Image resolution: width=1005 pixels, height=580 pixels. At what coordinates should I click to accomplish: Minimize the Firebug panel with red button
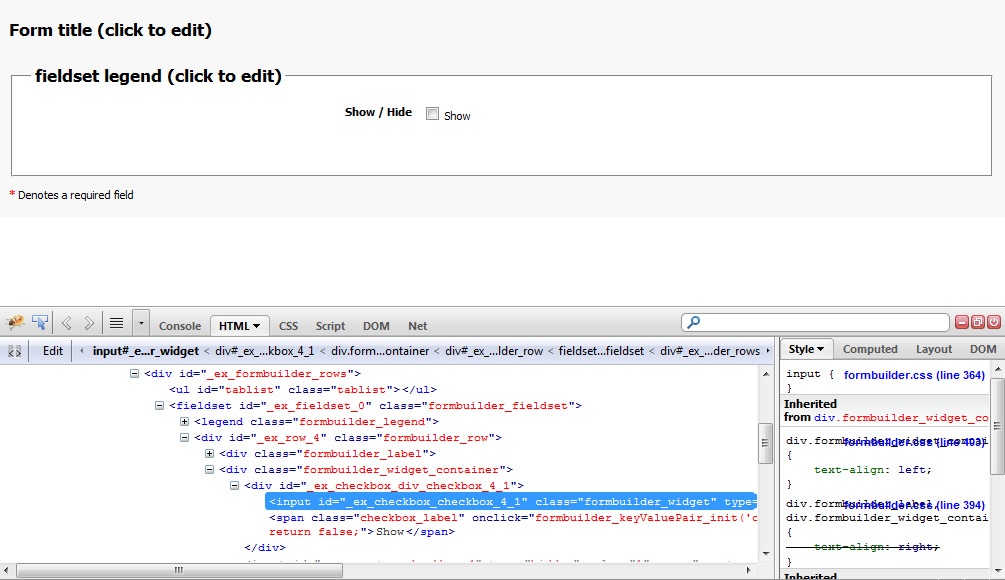coord(963,322)
